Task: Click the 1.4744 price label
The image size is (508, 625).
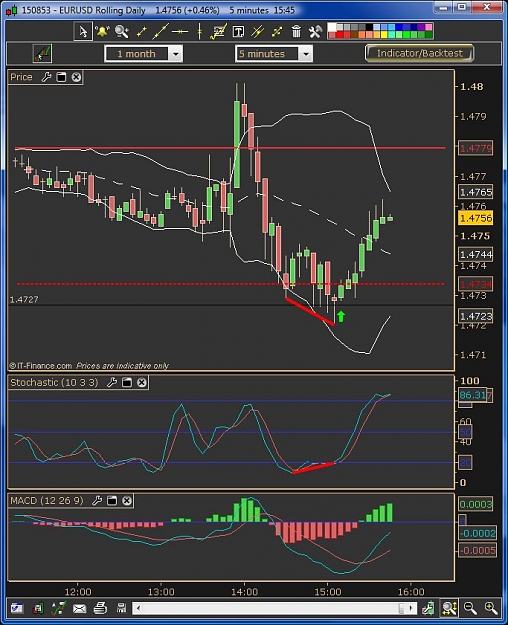Action: click(x=476, y=254)
